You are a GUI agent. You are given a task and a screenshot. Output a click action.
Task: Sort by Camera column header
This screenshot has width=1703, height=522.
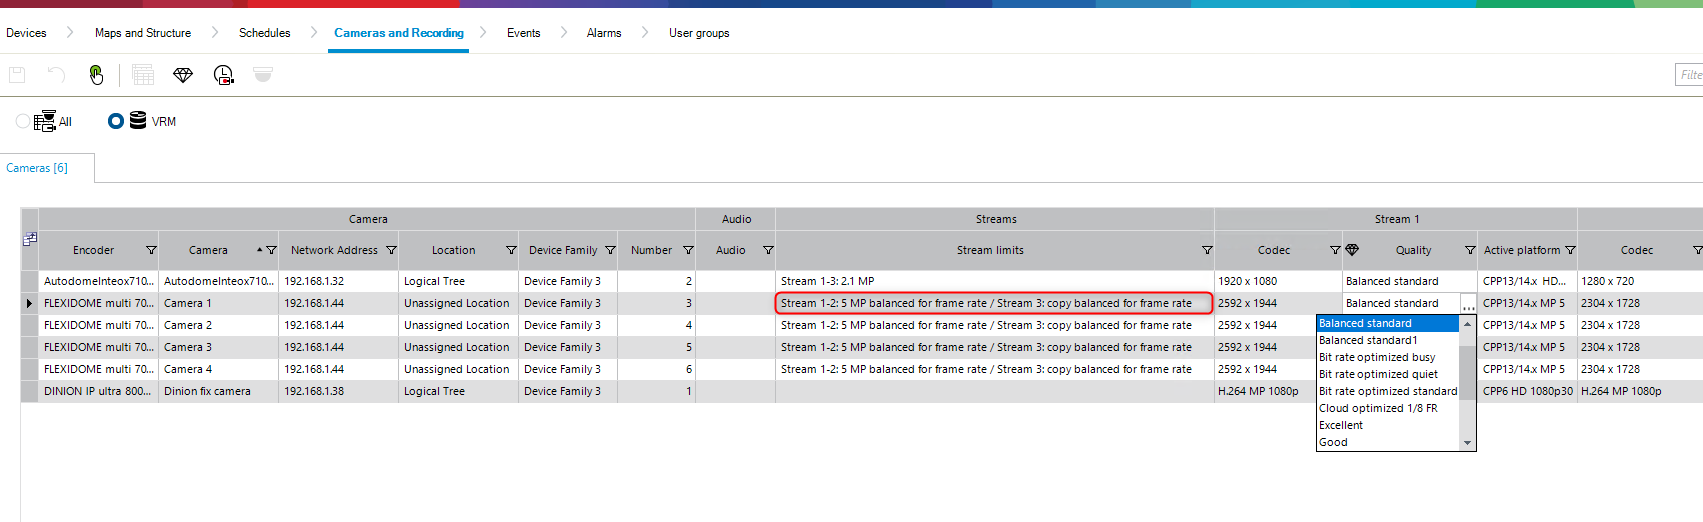[208, 251]
